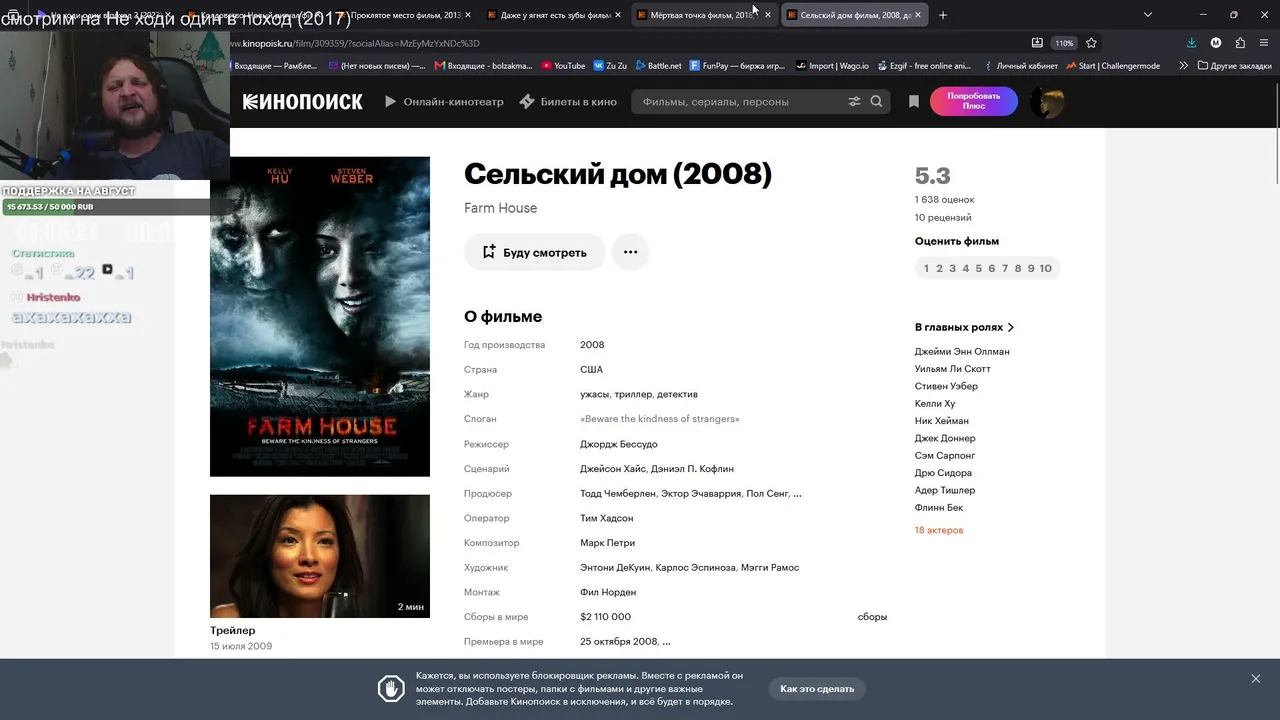Open the Входящие — Рамблер bookmark

pyautogui.click(x=276, y=66)
